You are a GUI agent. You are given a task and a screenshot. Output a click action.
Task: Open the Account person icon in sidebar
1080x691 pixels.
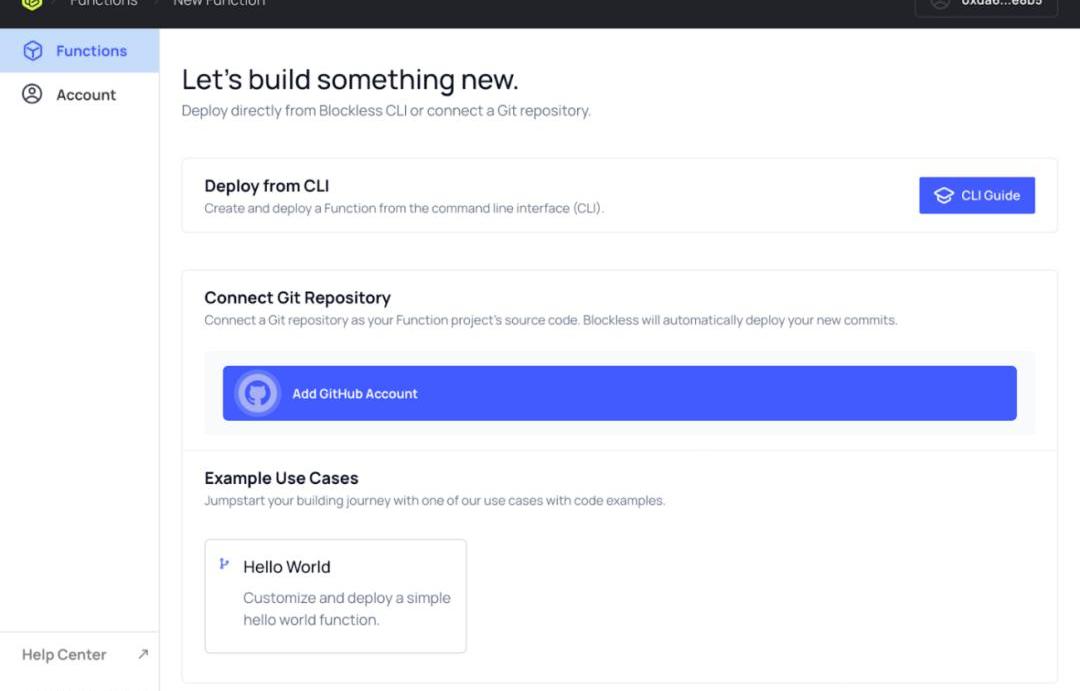(32, 94)
